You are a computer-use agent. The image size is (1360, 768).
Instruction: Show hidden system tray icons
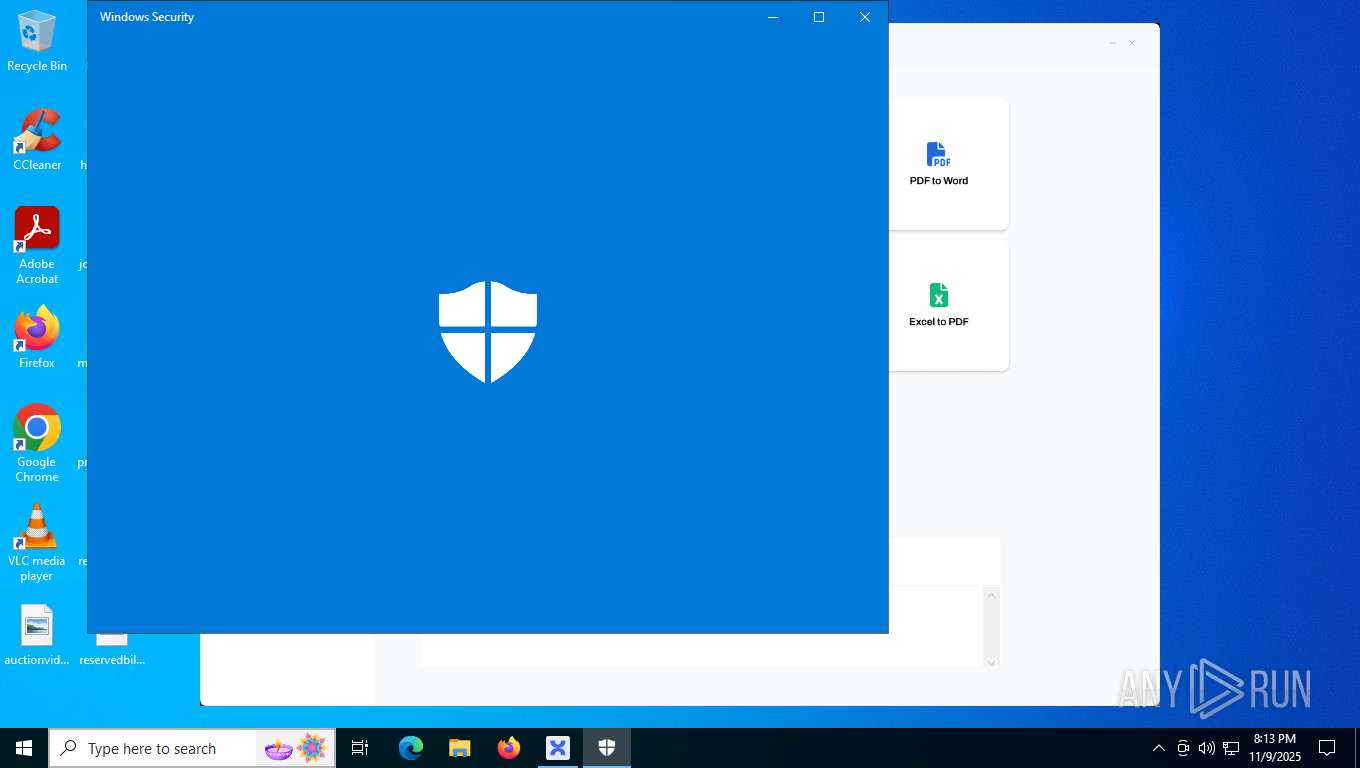[x=1159, y=748]
